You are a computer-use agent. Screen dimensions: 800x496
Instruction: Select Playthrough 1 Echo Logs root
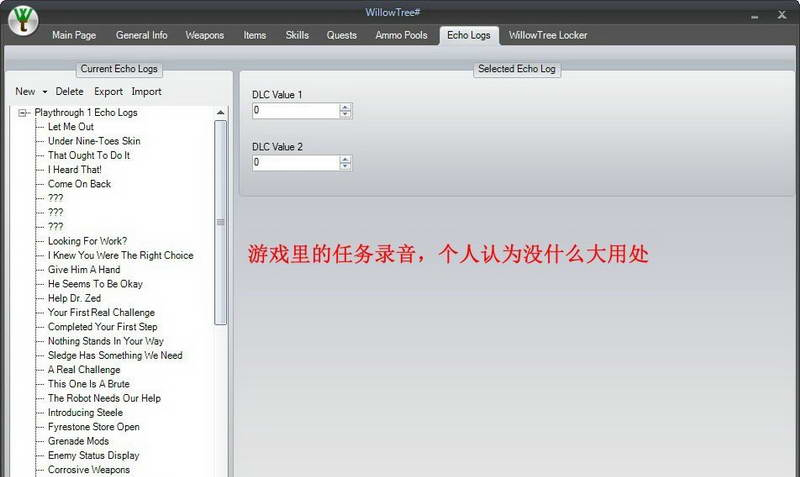pos(86,112)
